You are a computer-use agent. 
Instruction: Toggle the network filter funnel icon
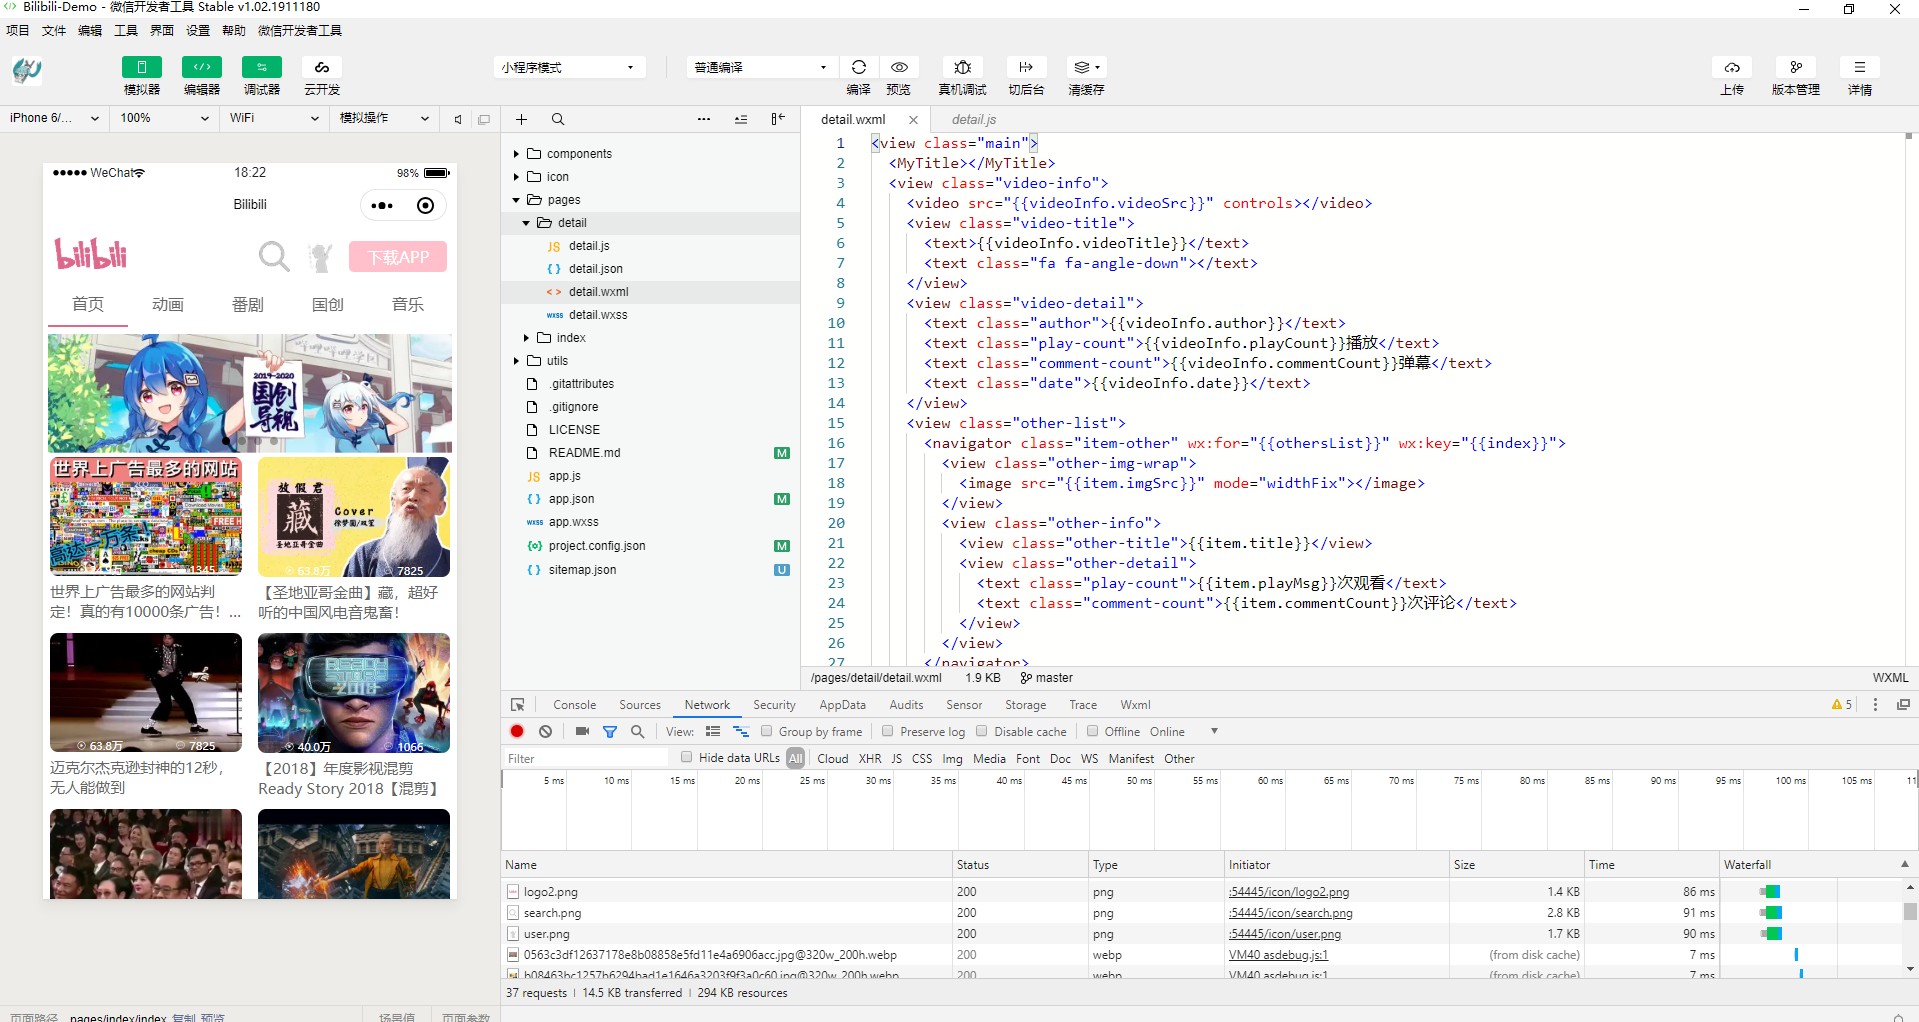point(610,732)
